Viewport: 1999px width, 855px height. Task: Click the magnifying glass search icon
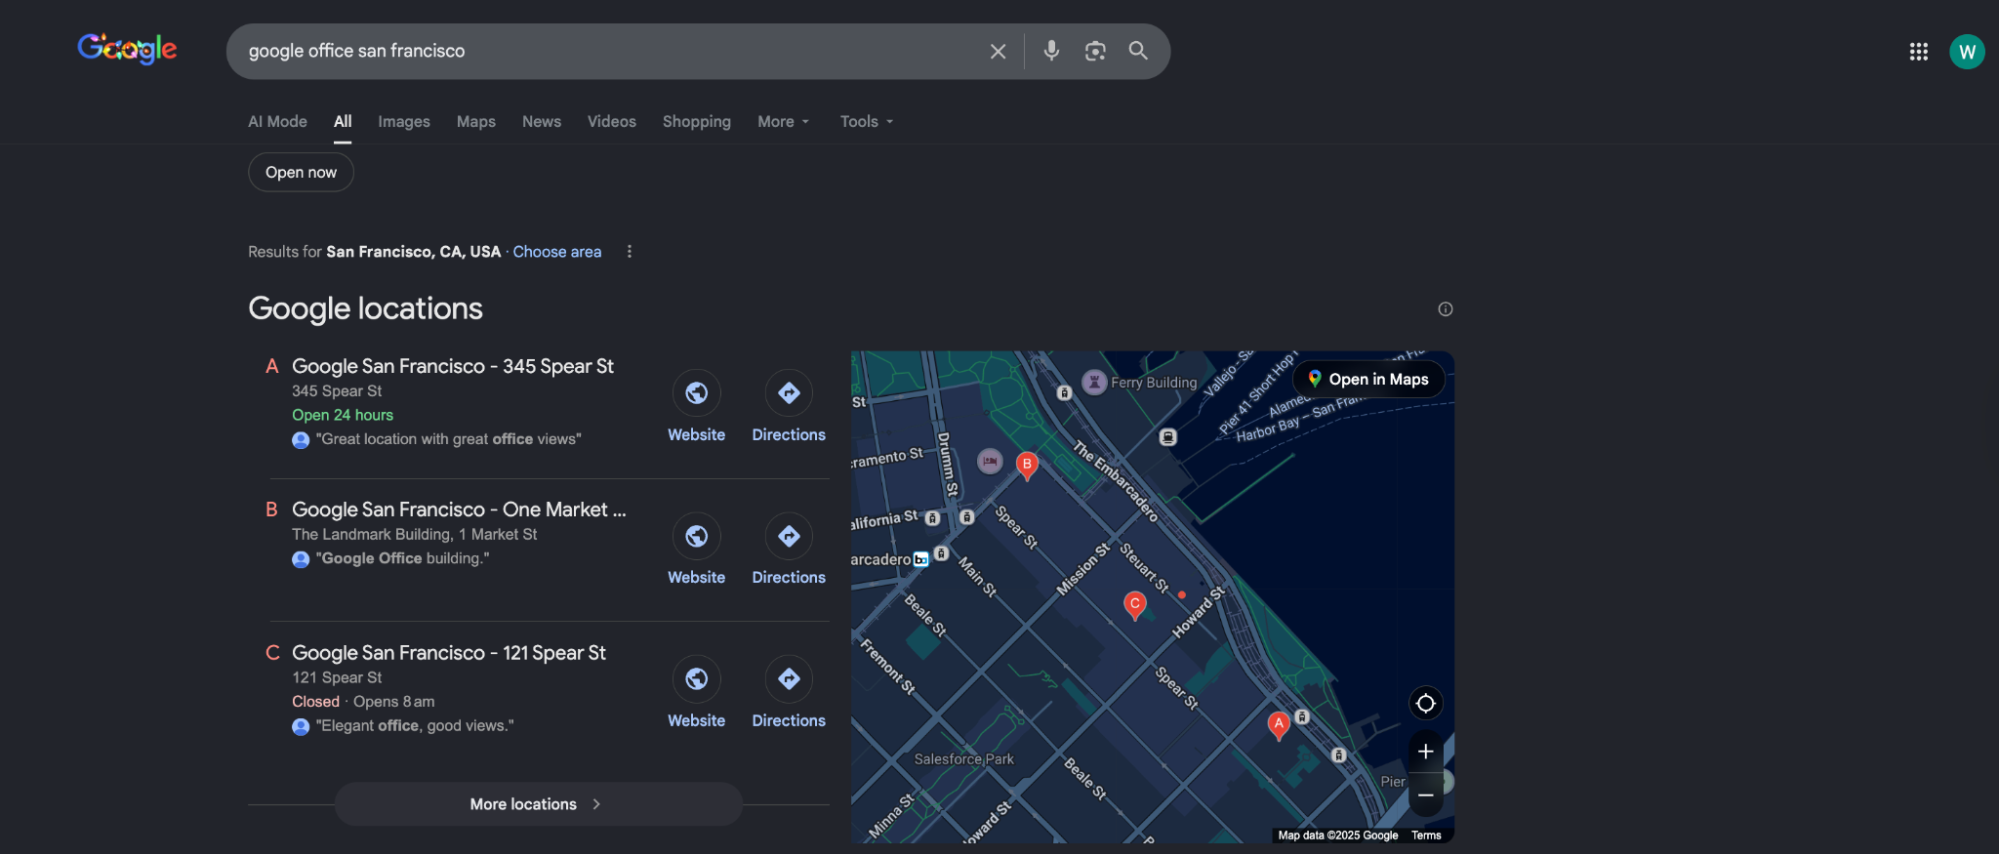tap(1138, 51)
